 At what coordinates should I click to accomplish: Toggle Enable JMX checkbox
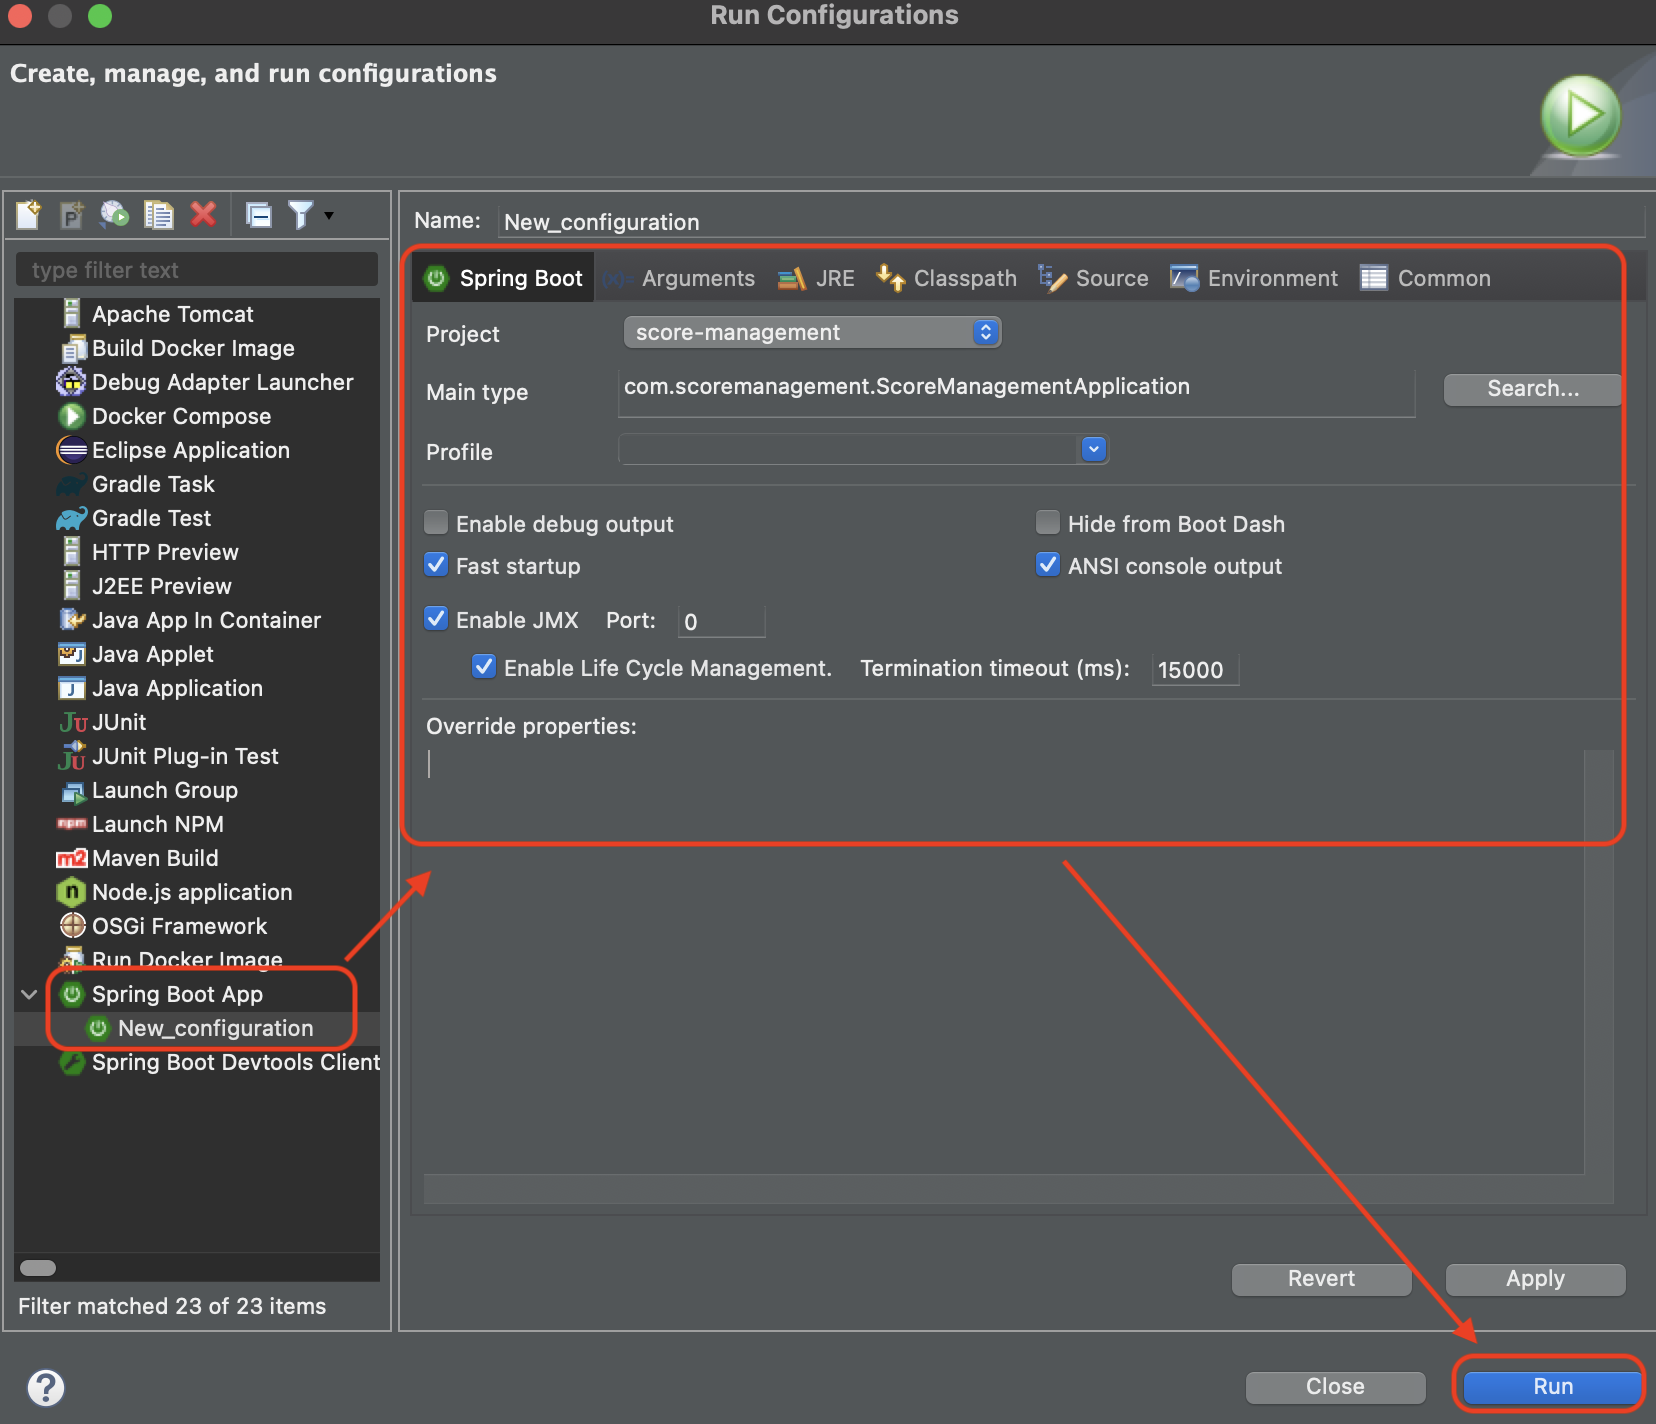436,619
